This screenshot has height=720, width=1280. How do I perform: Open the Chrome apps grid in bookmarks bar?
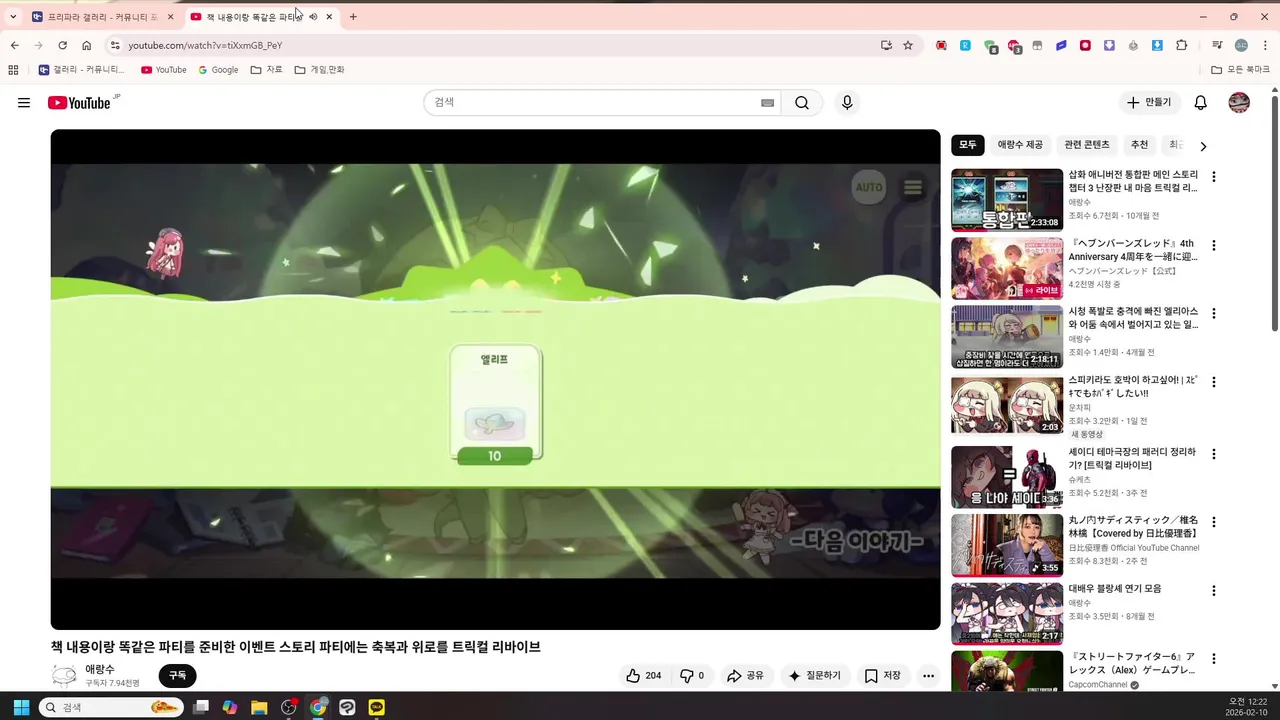13,70
